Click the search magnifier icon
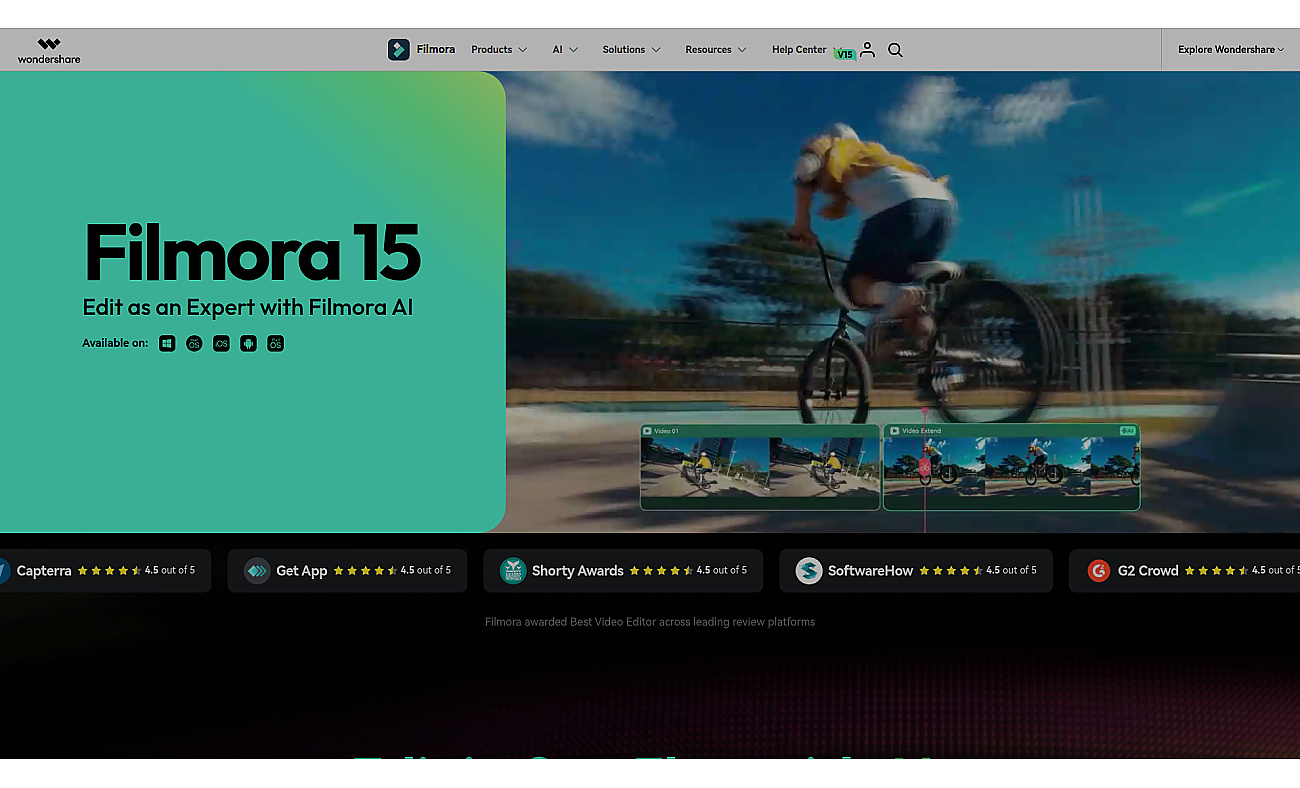This screenshot has width=1300, height=788. [x=895, y=49]
